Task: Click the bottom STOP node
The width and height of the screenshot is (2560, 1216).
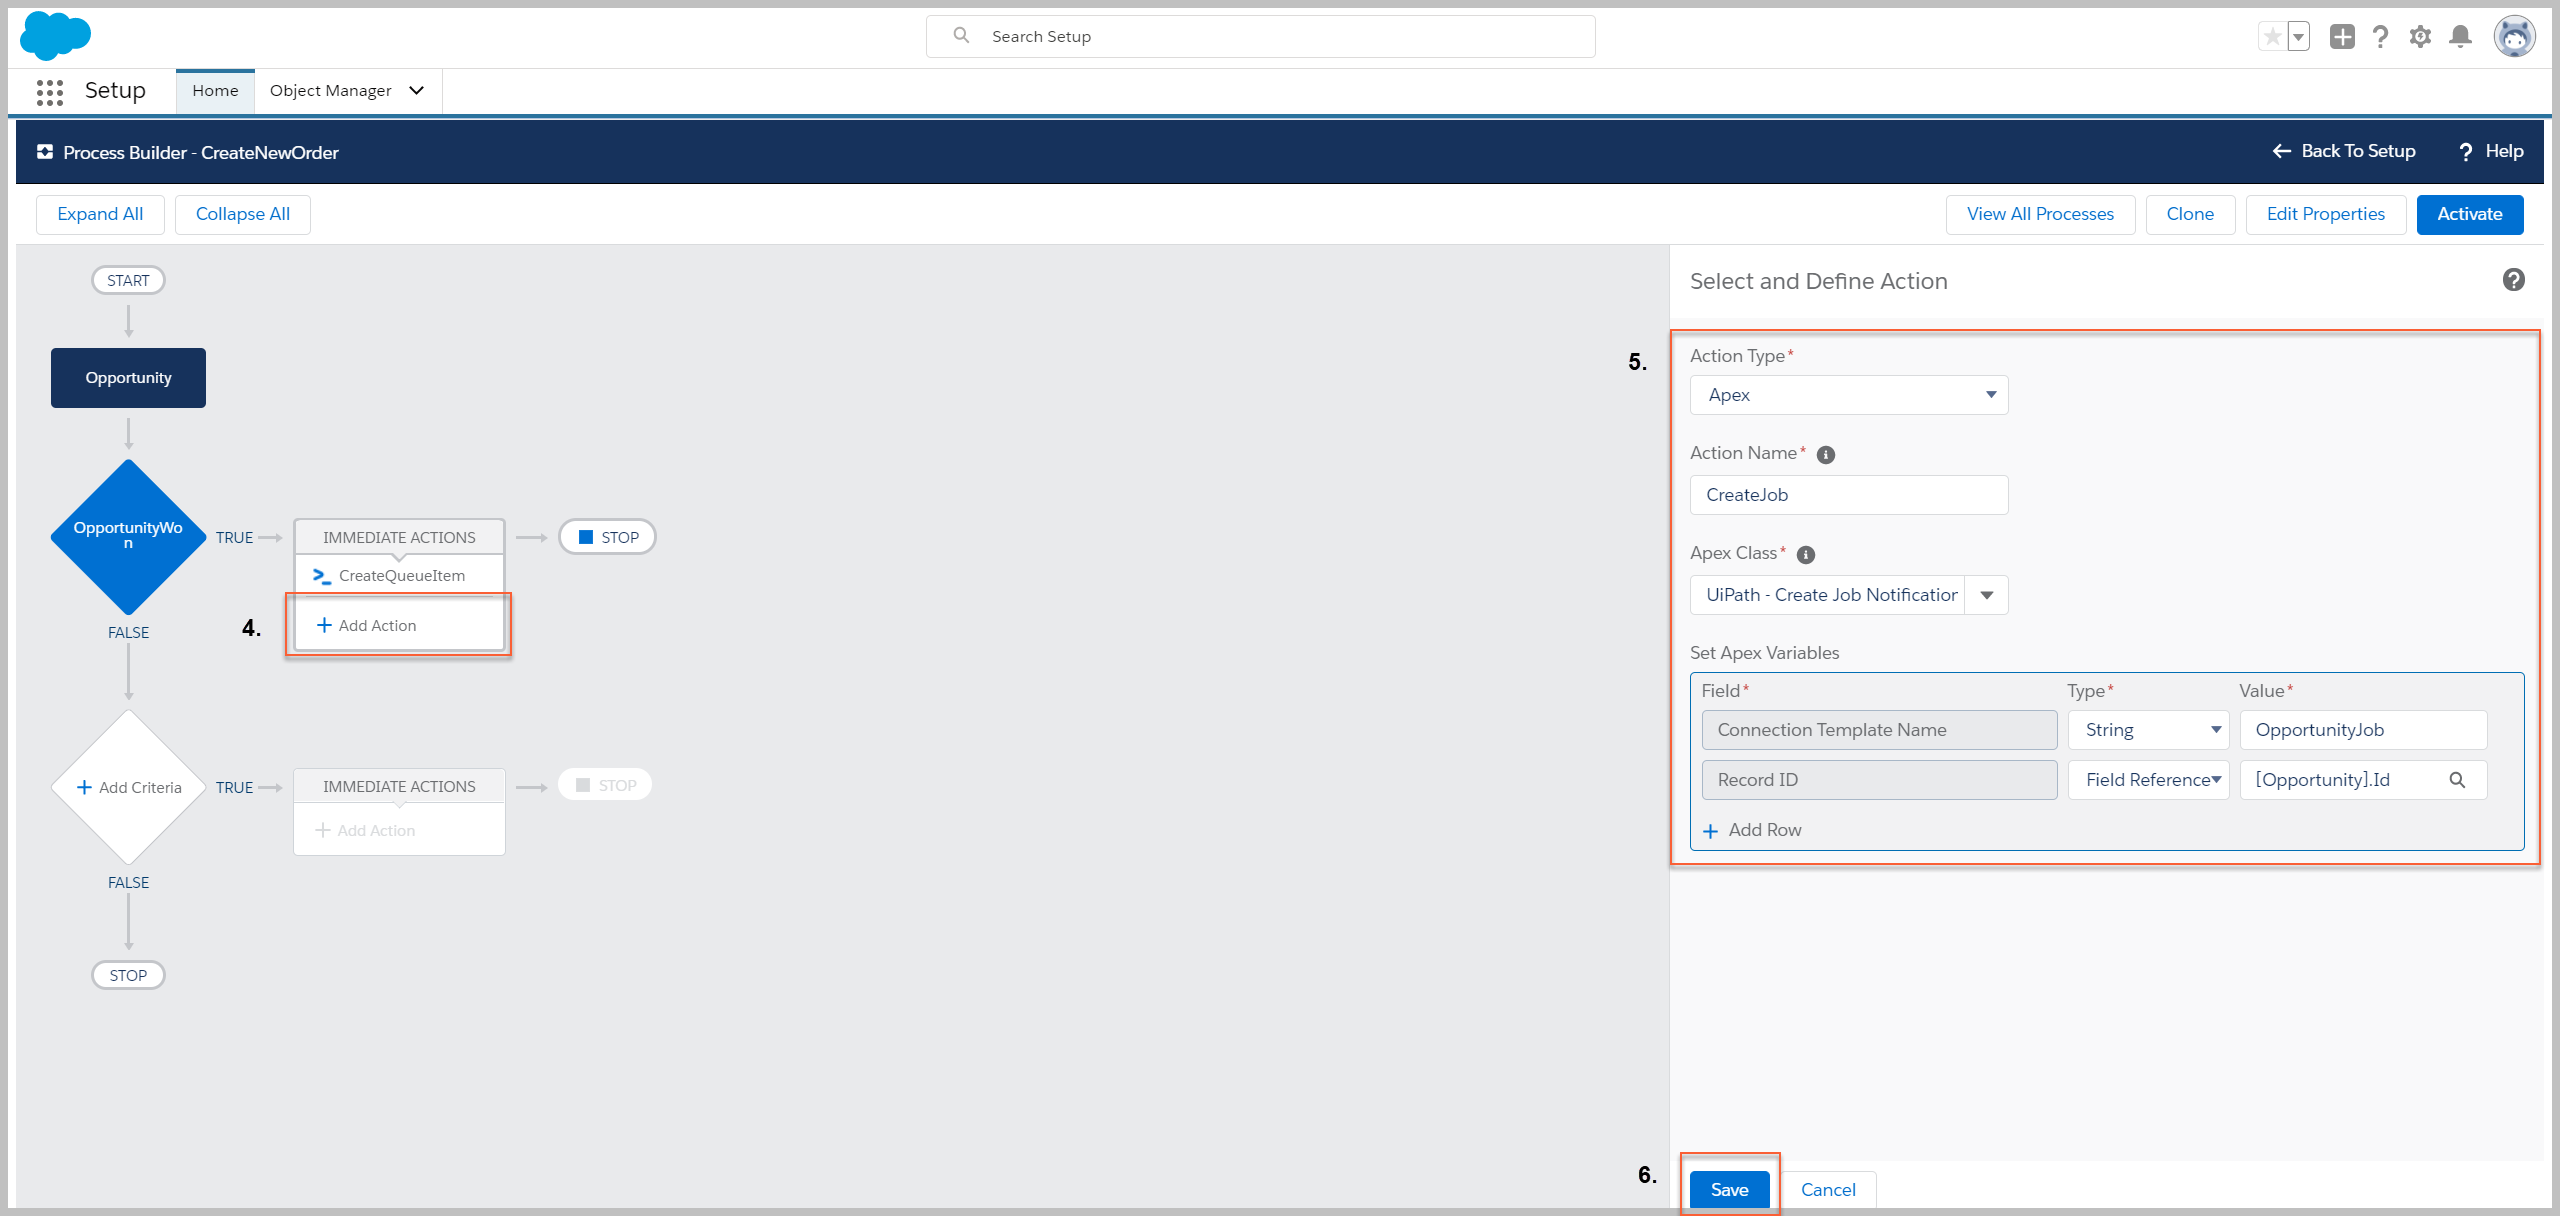Action: (128, 975)
